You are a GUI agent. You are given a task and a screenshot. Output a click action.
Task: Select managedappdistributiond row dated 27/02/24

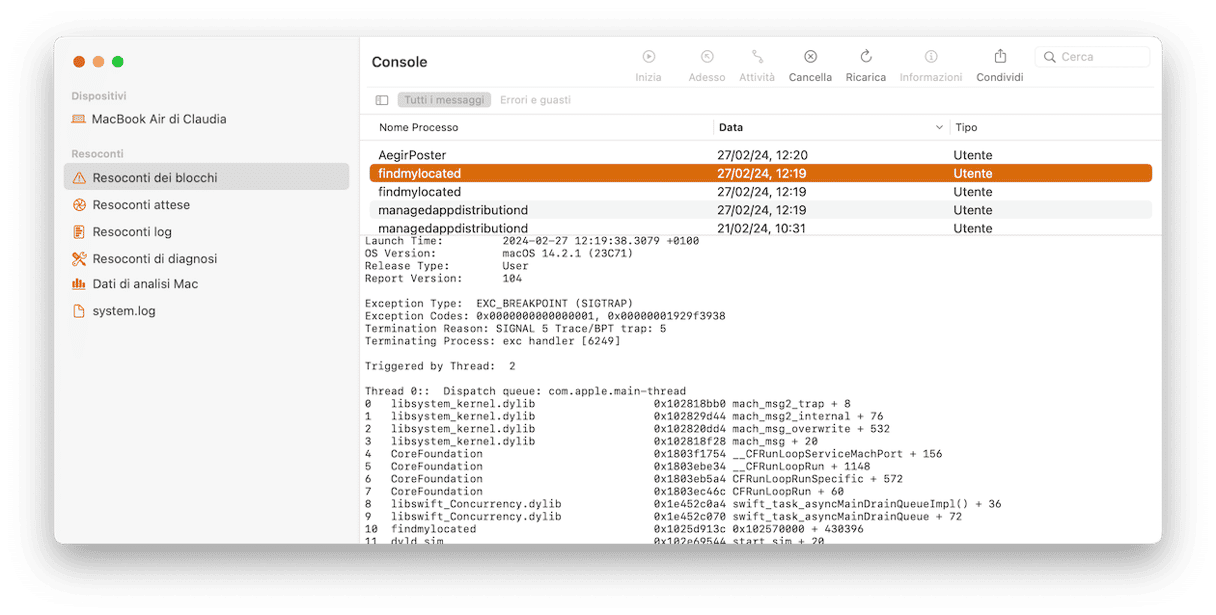(760, 210)
